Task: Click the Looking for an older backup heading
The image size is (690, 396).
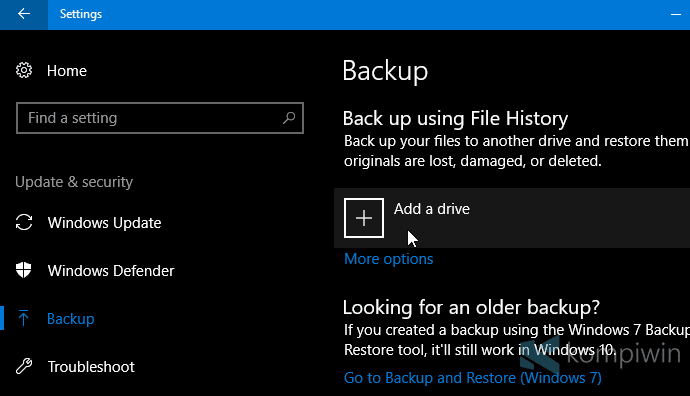Action: 471,307
